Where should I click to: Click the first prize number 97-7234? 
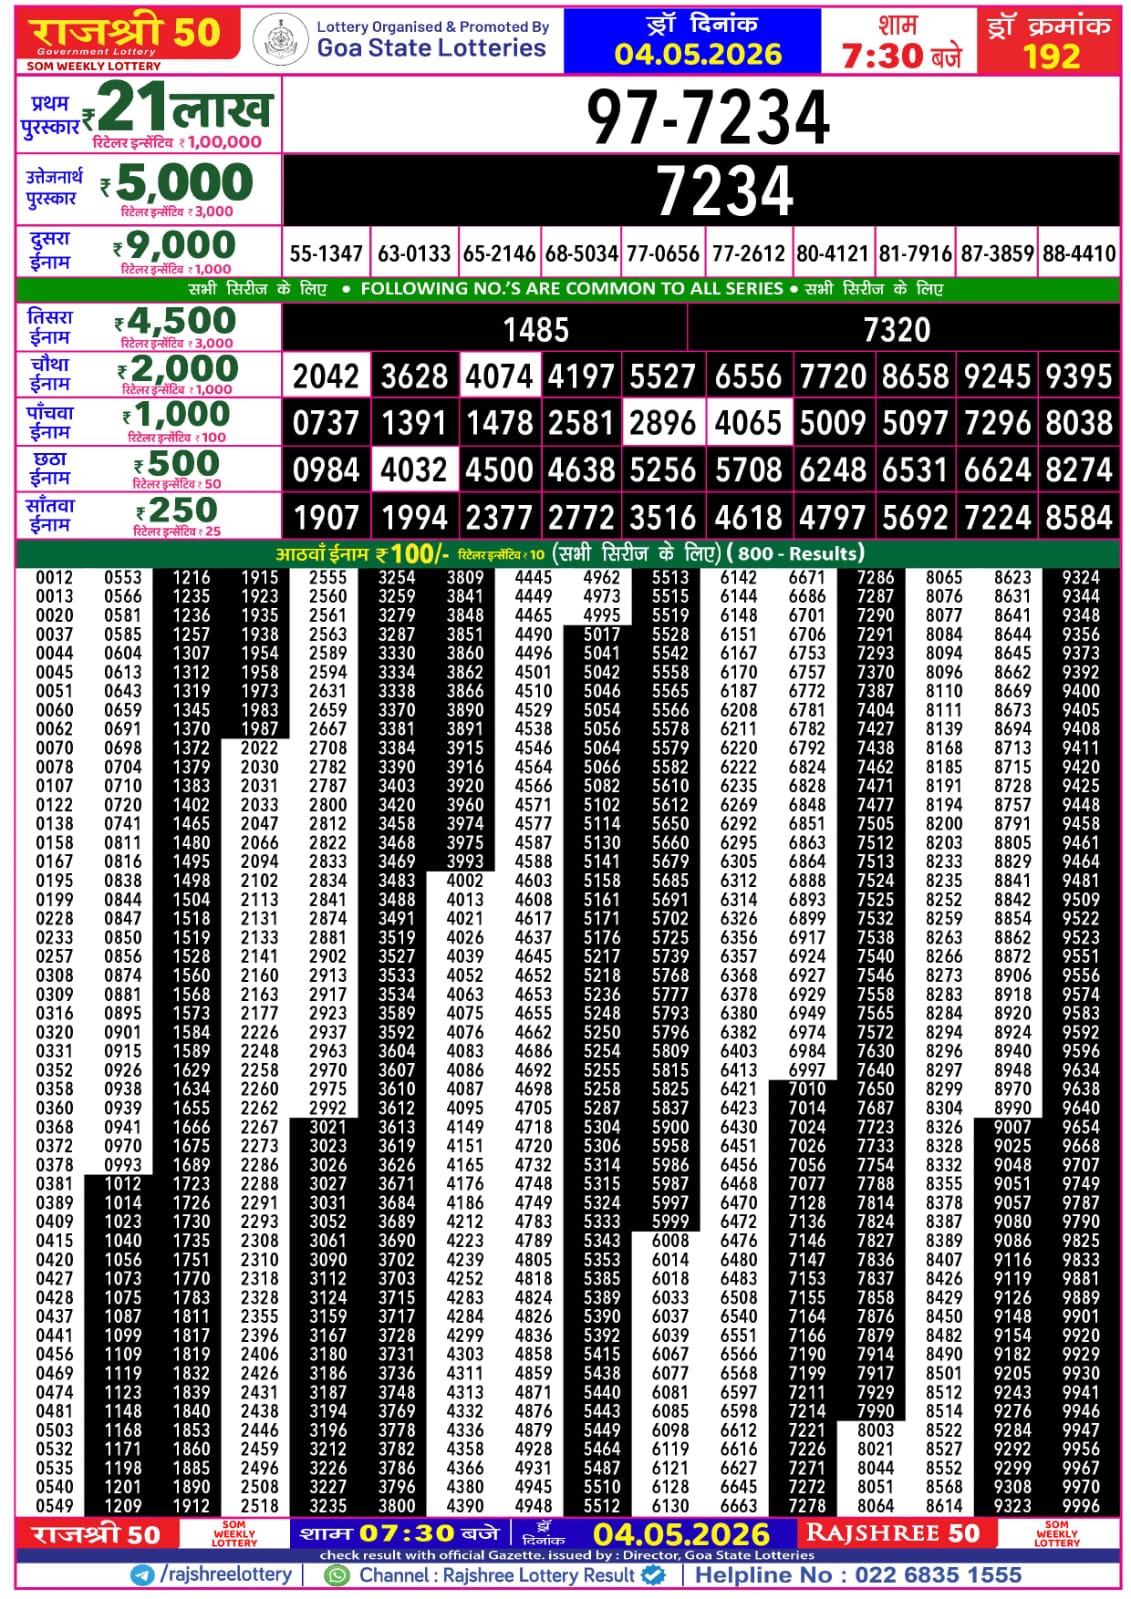(x=708, y=117)
